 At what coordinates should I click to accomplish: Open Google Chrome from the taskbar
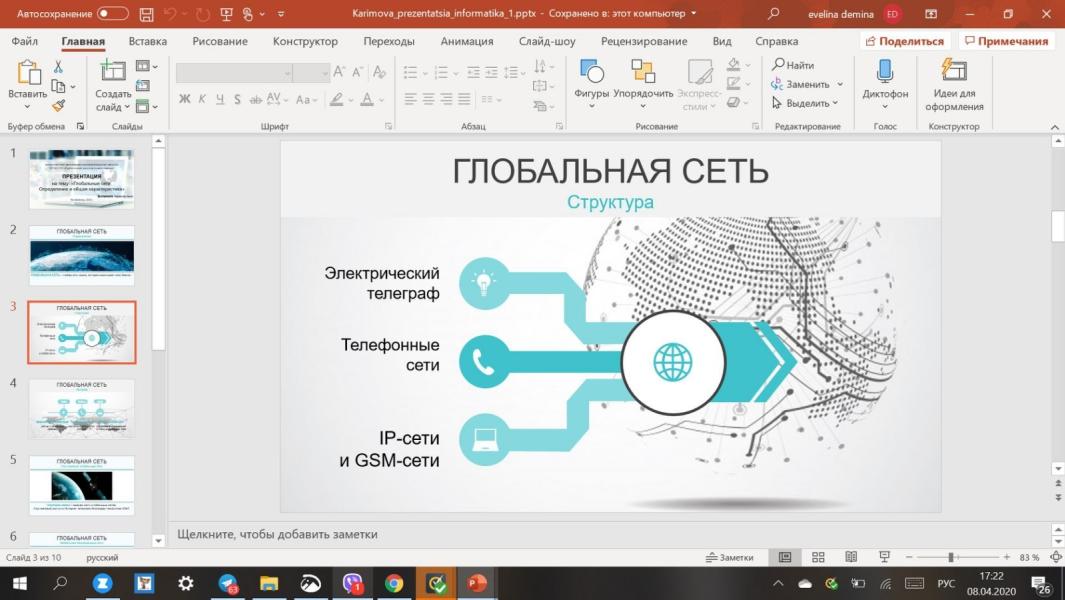[393, 583]
